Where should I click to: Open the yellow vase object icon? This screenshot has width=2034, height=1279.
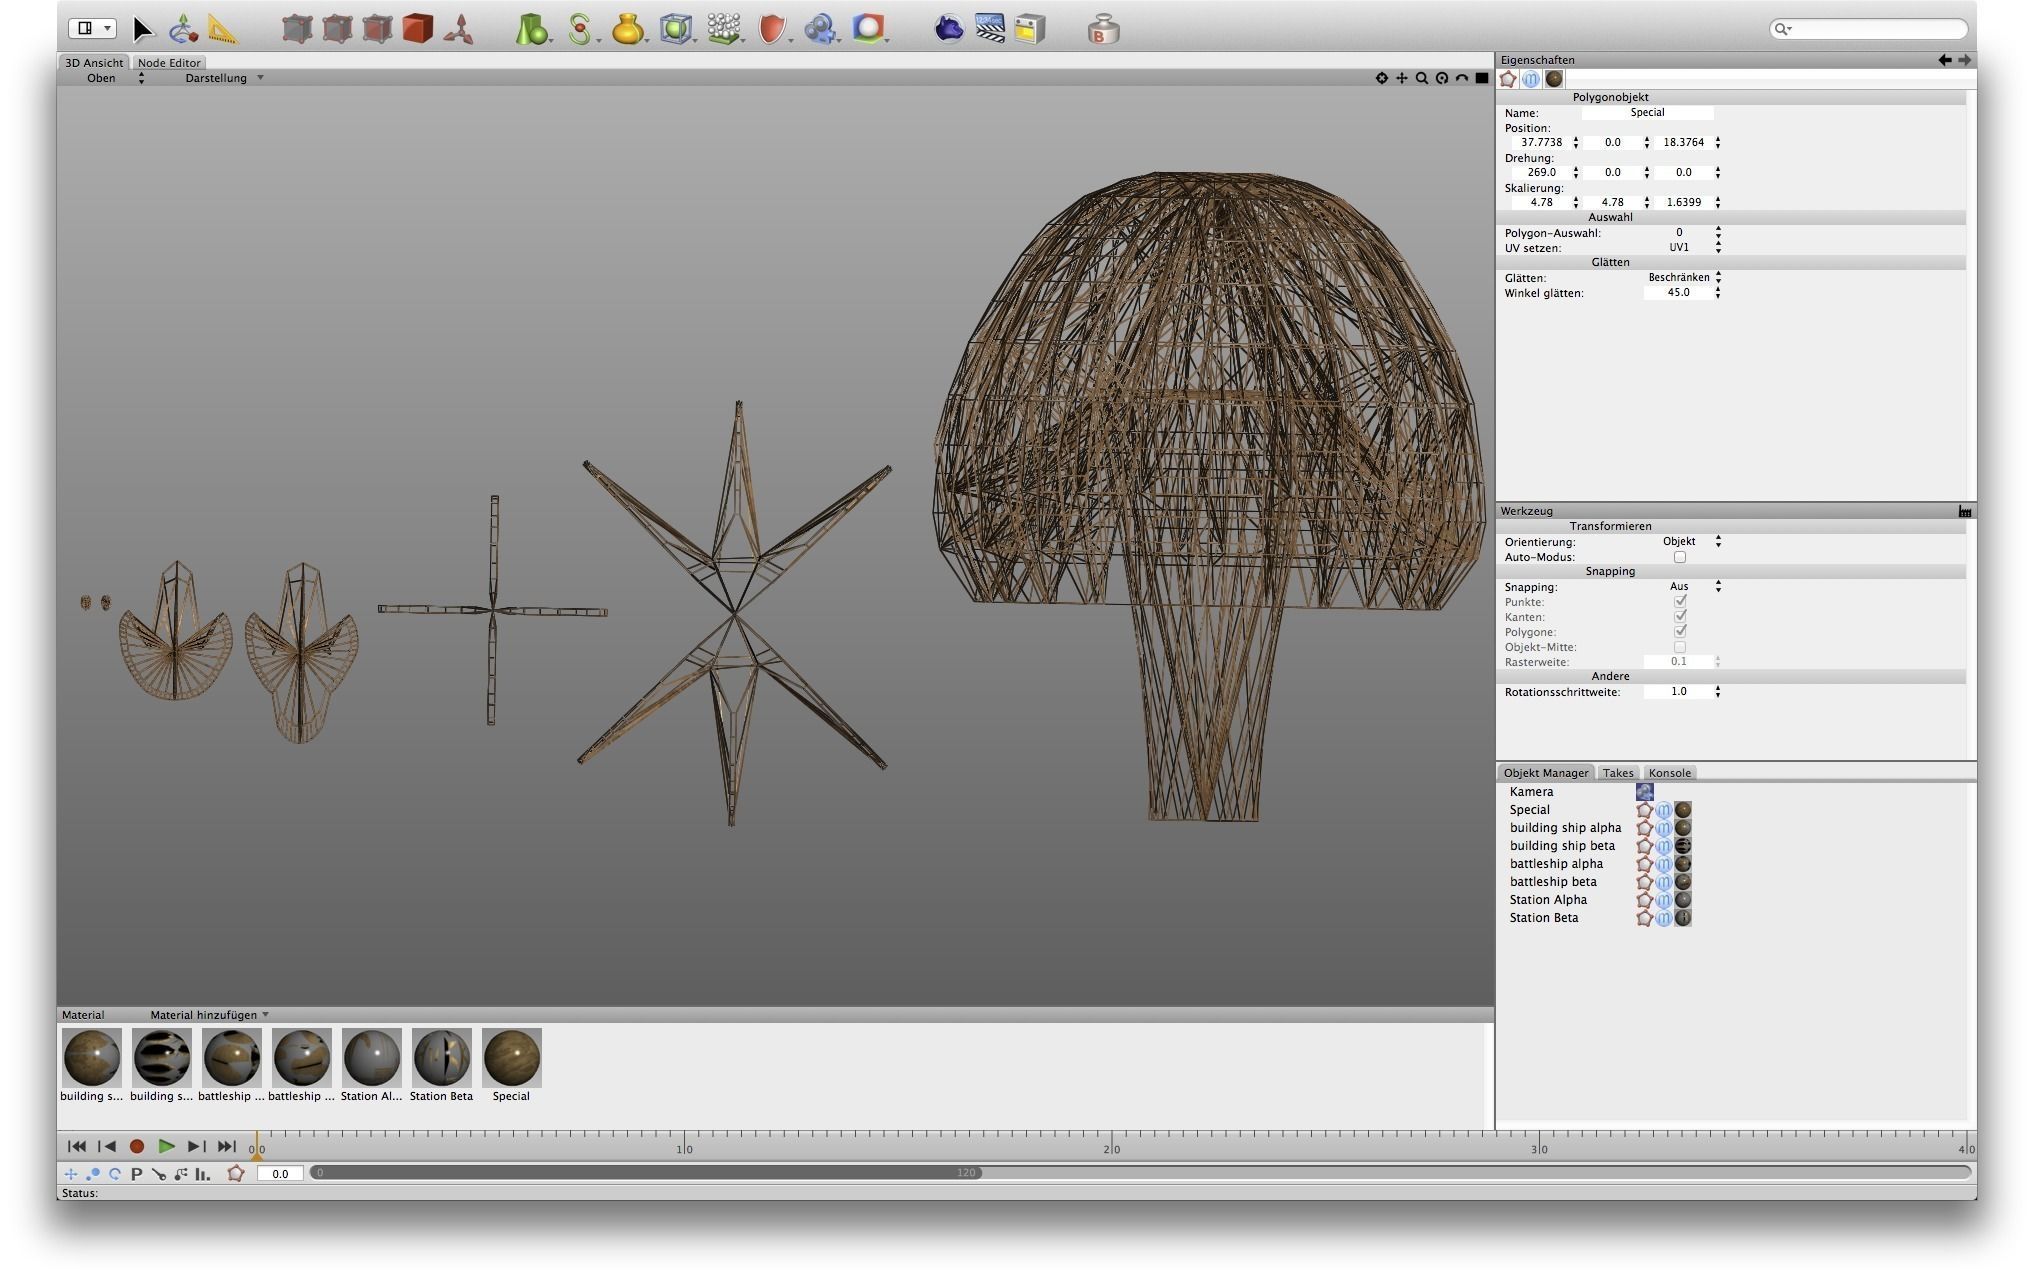tap(627, 29)
